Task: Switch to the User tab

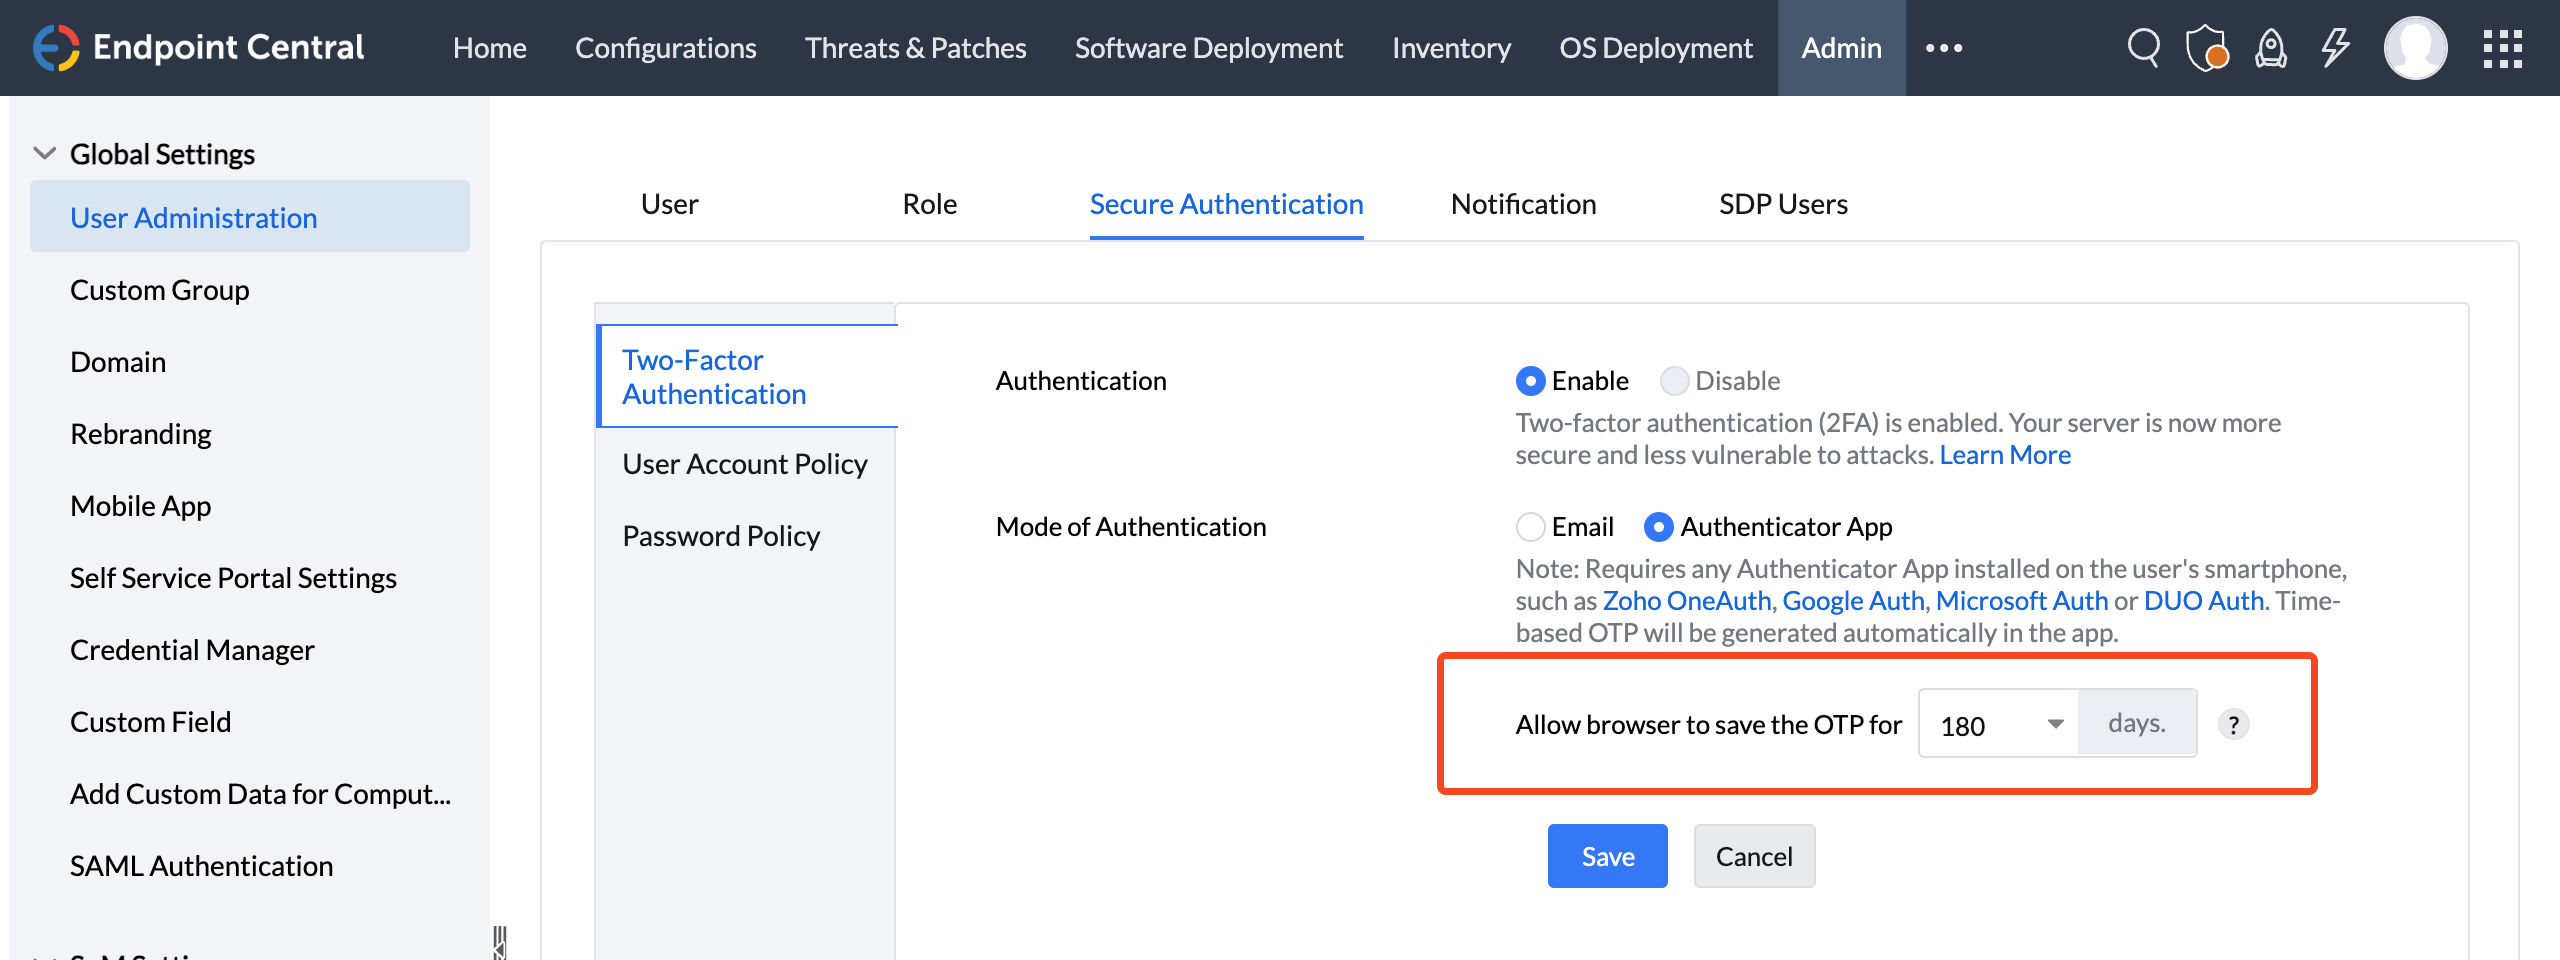Action: (x=669, y=204)
